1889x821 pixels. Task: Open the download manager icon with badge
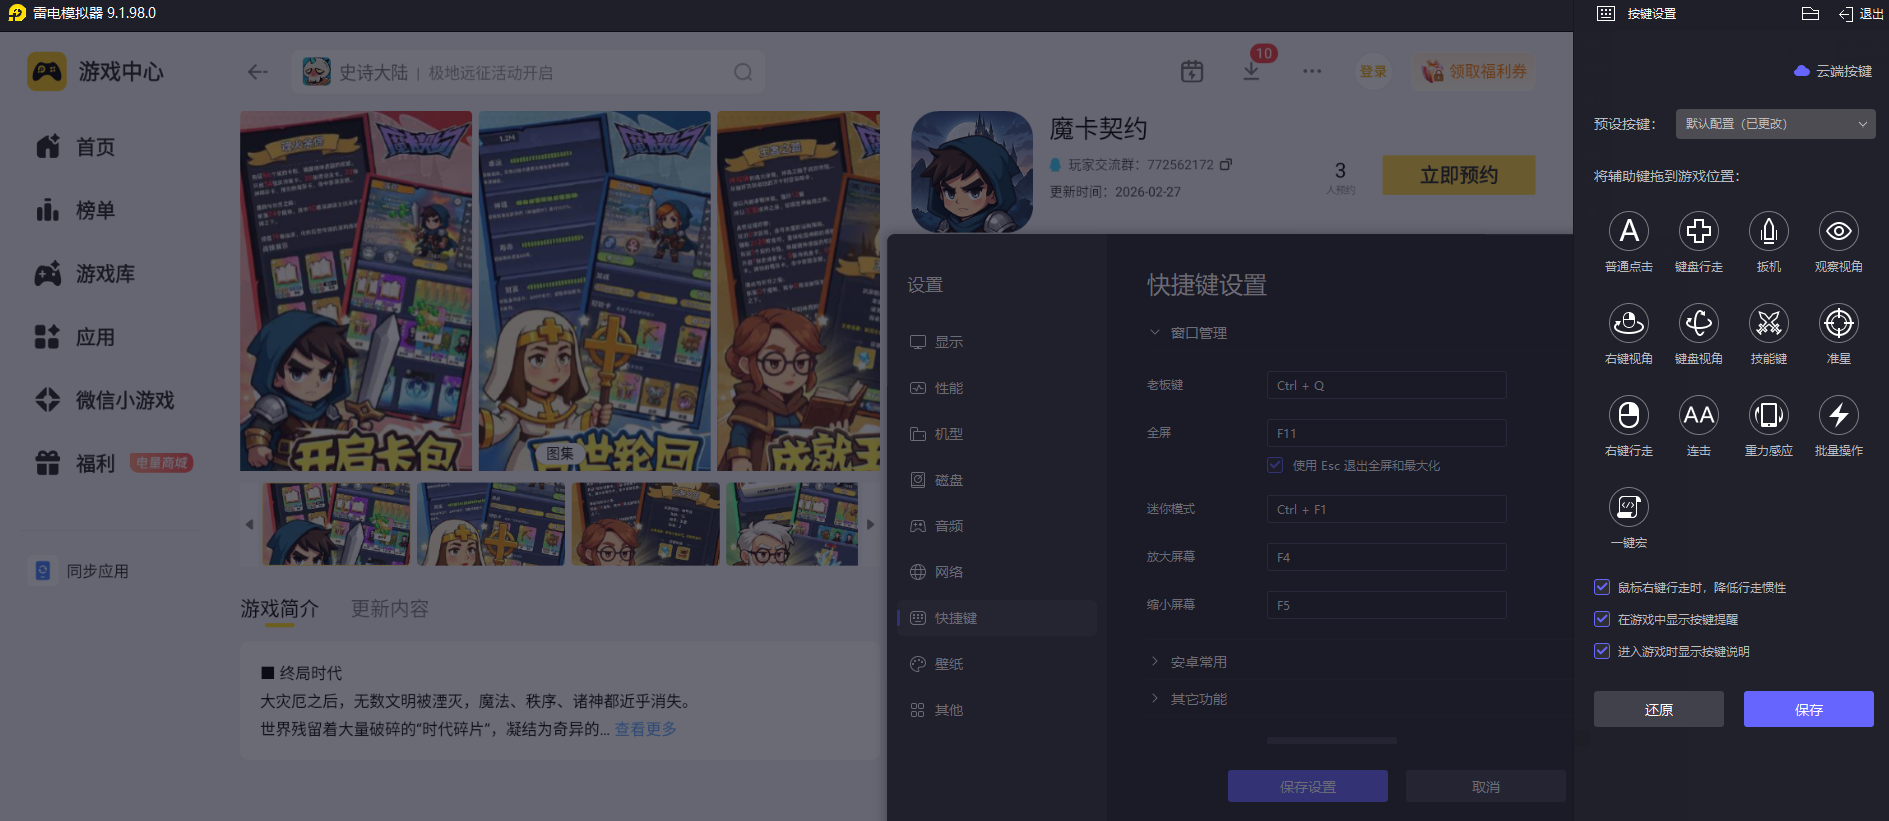coord(1251,71)
